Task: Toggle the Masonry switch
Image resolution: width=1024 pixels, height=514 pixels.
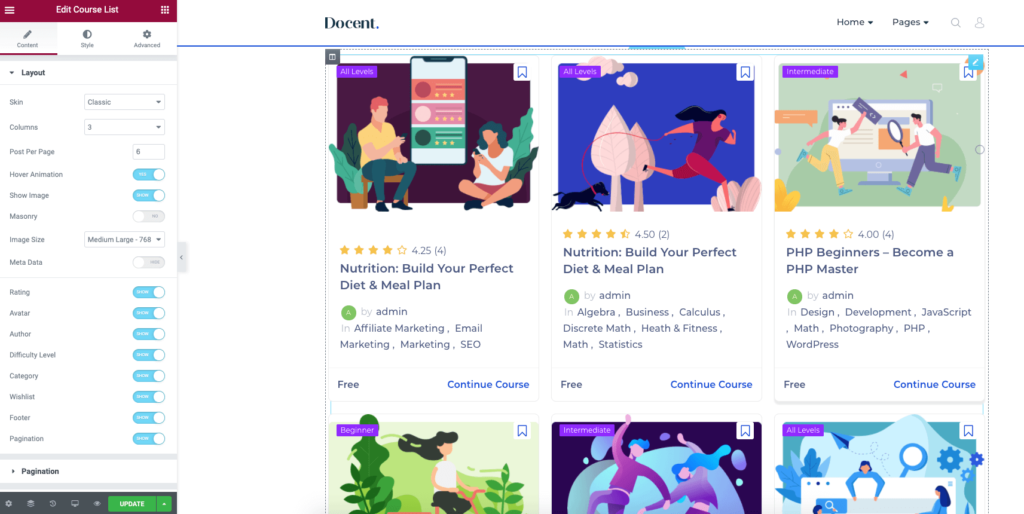Action: click(x=149, y=216)
